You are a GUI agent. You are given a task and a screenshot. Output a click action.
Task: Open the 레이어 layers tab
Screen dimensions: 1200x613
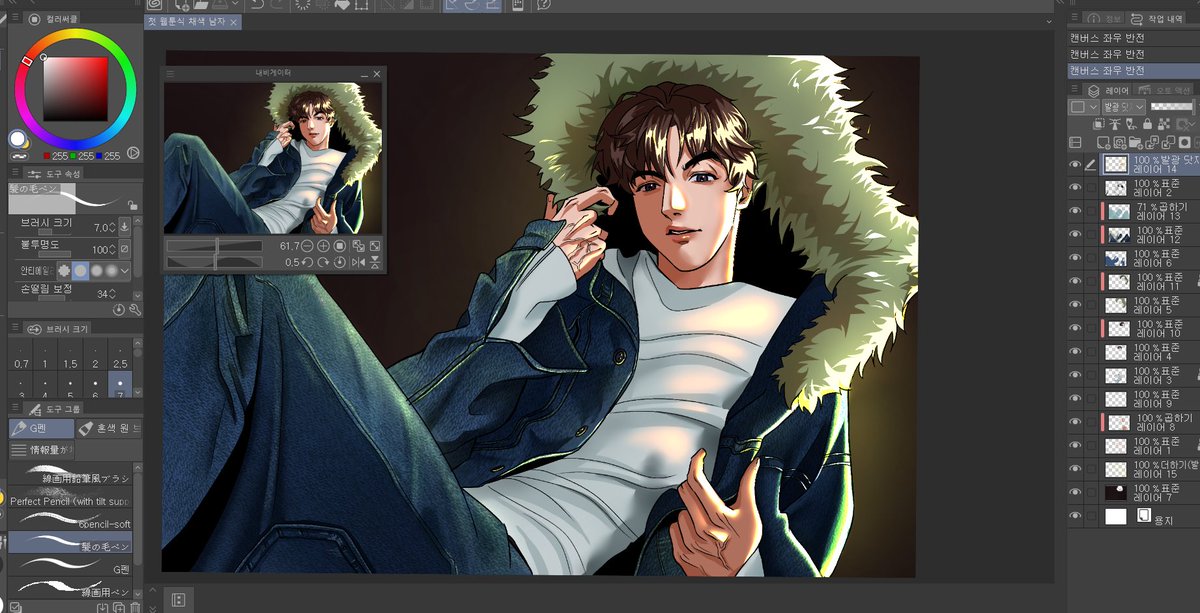pos(1107,90)
